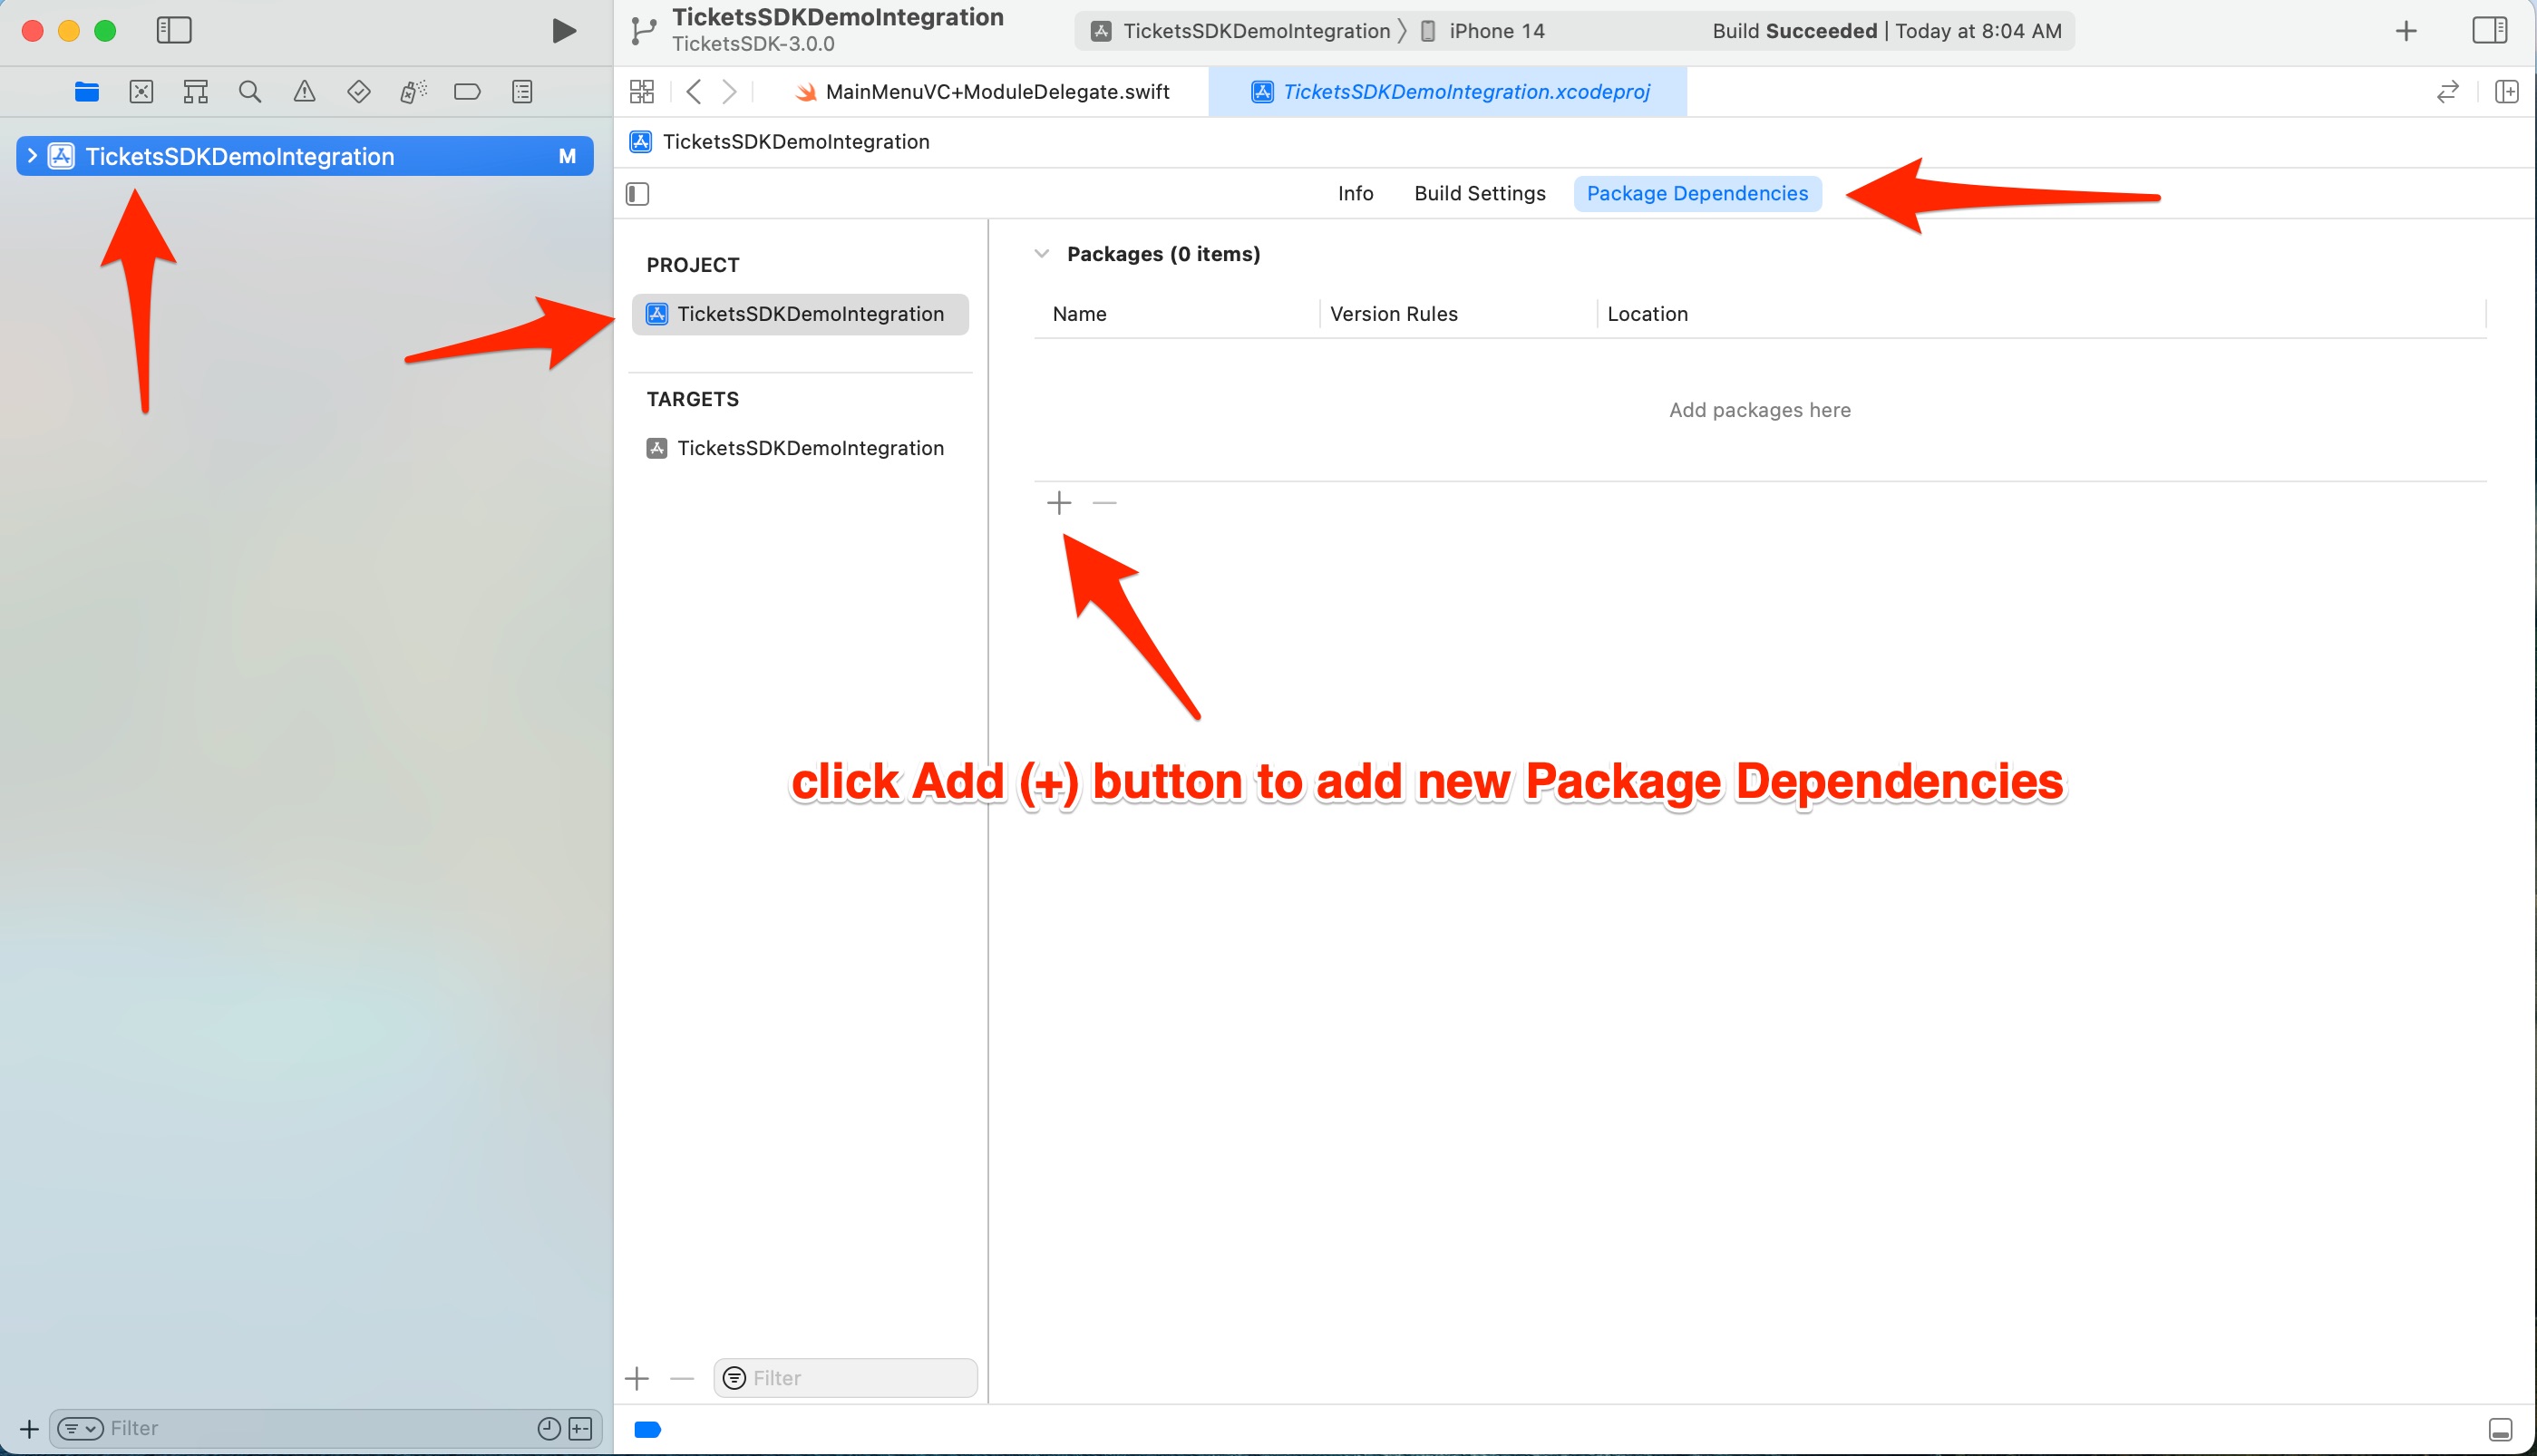Viewport: 2537px width, 1456px height.
Task: Open the MainMenuVC+ModuleDelegate.swift tab
Action: click(996, 92)
